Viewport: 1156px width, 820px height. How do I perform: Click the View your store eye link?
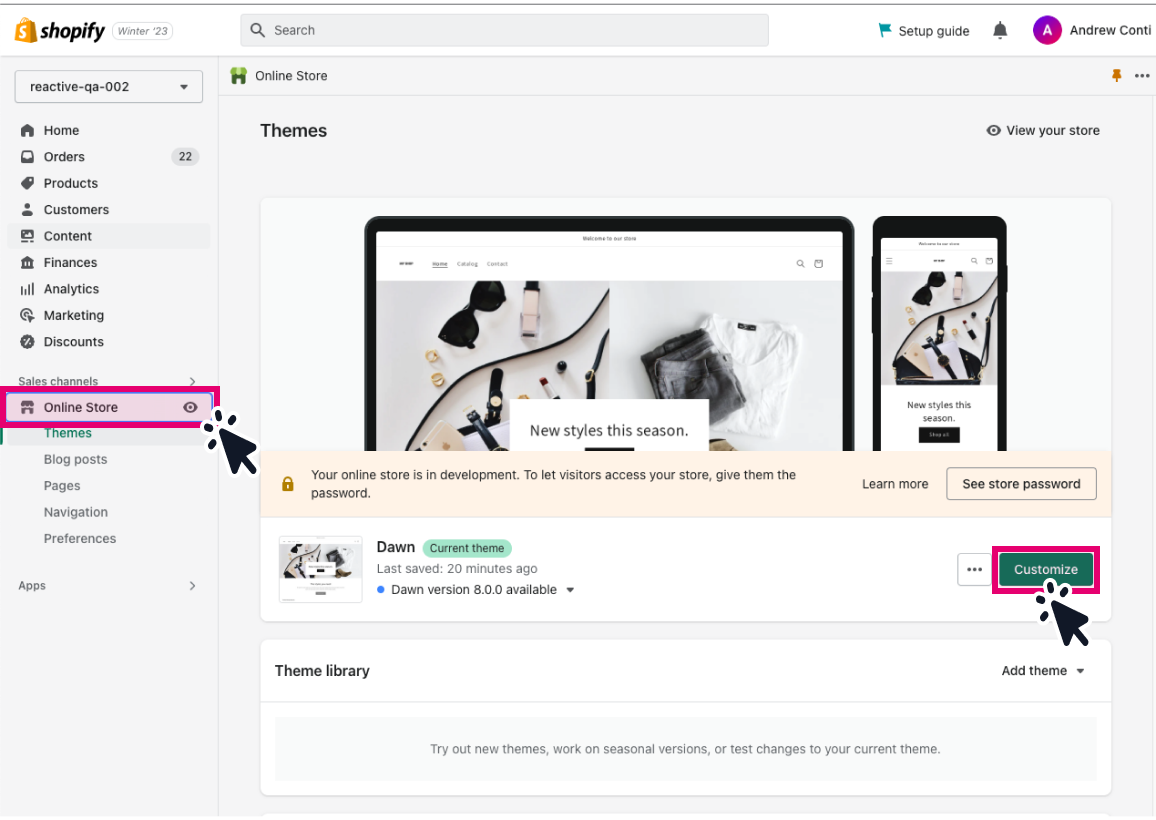click(1042, 131)
